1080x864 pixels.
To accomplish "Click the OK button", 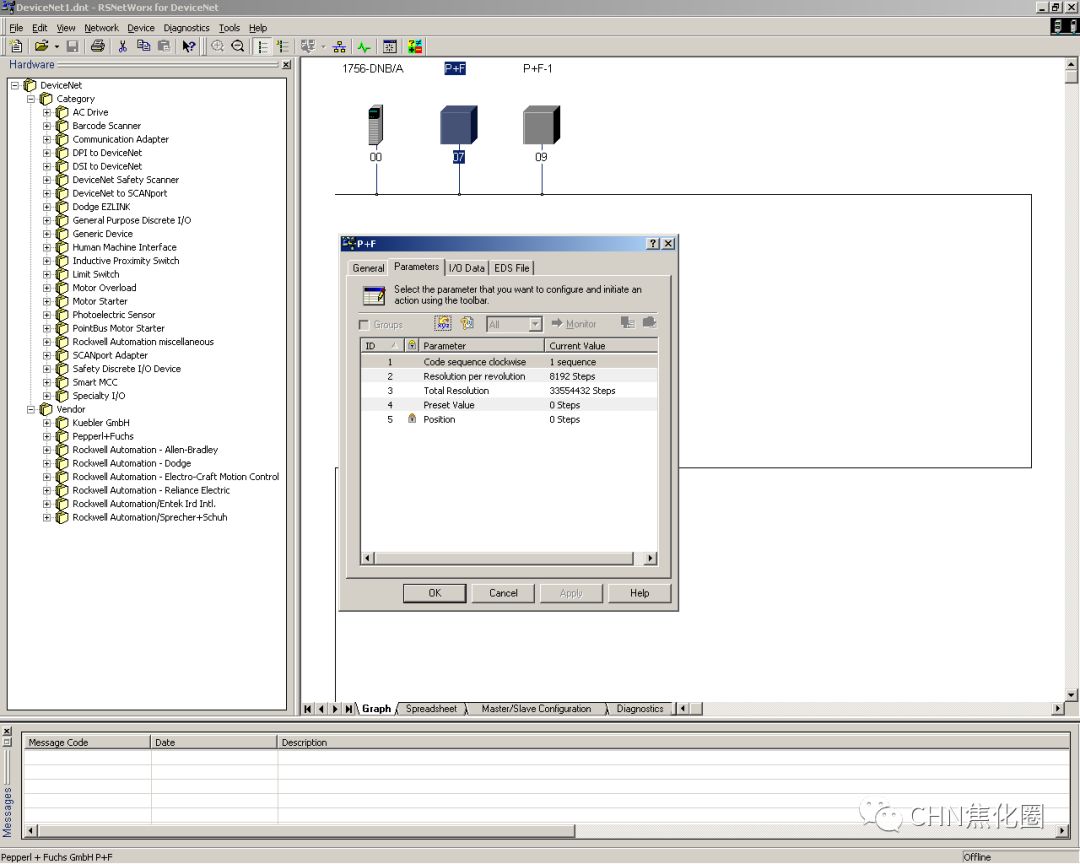I will pos(435,593).
